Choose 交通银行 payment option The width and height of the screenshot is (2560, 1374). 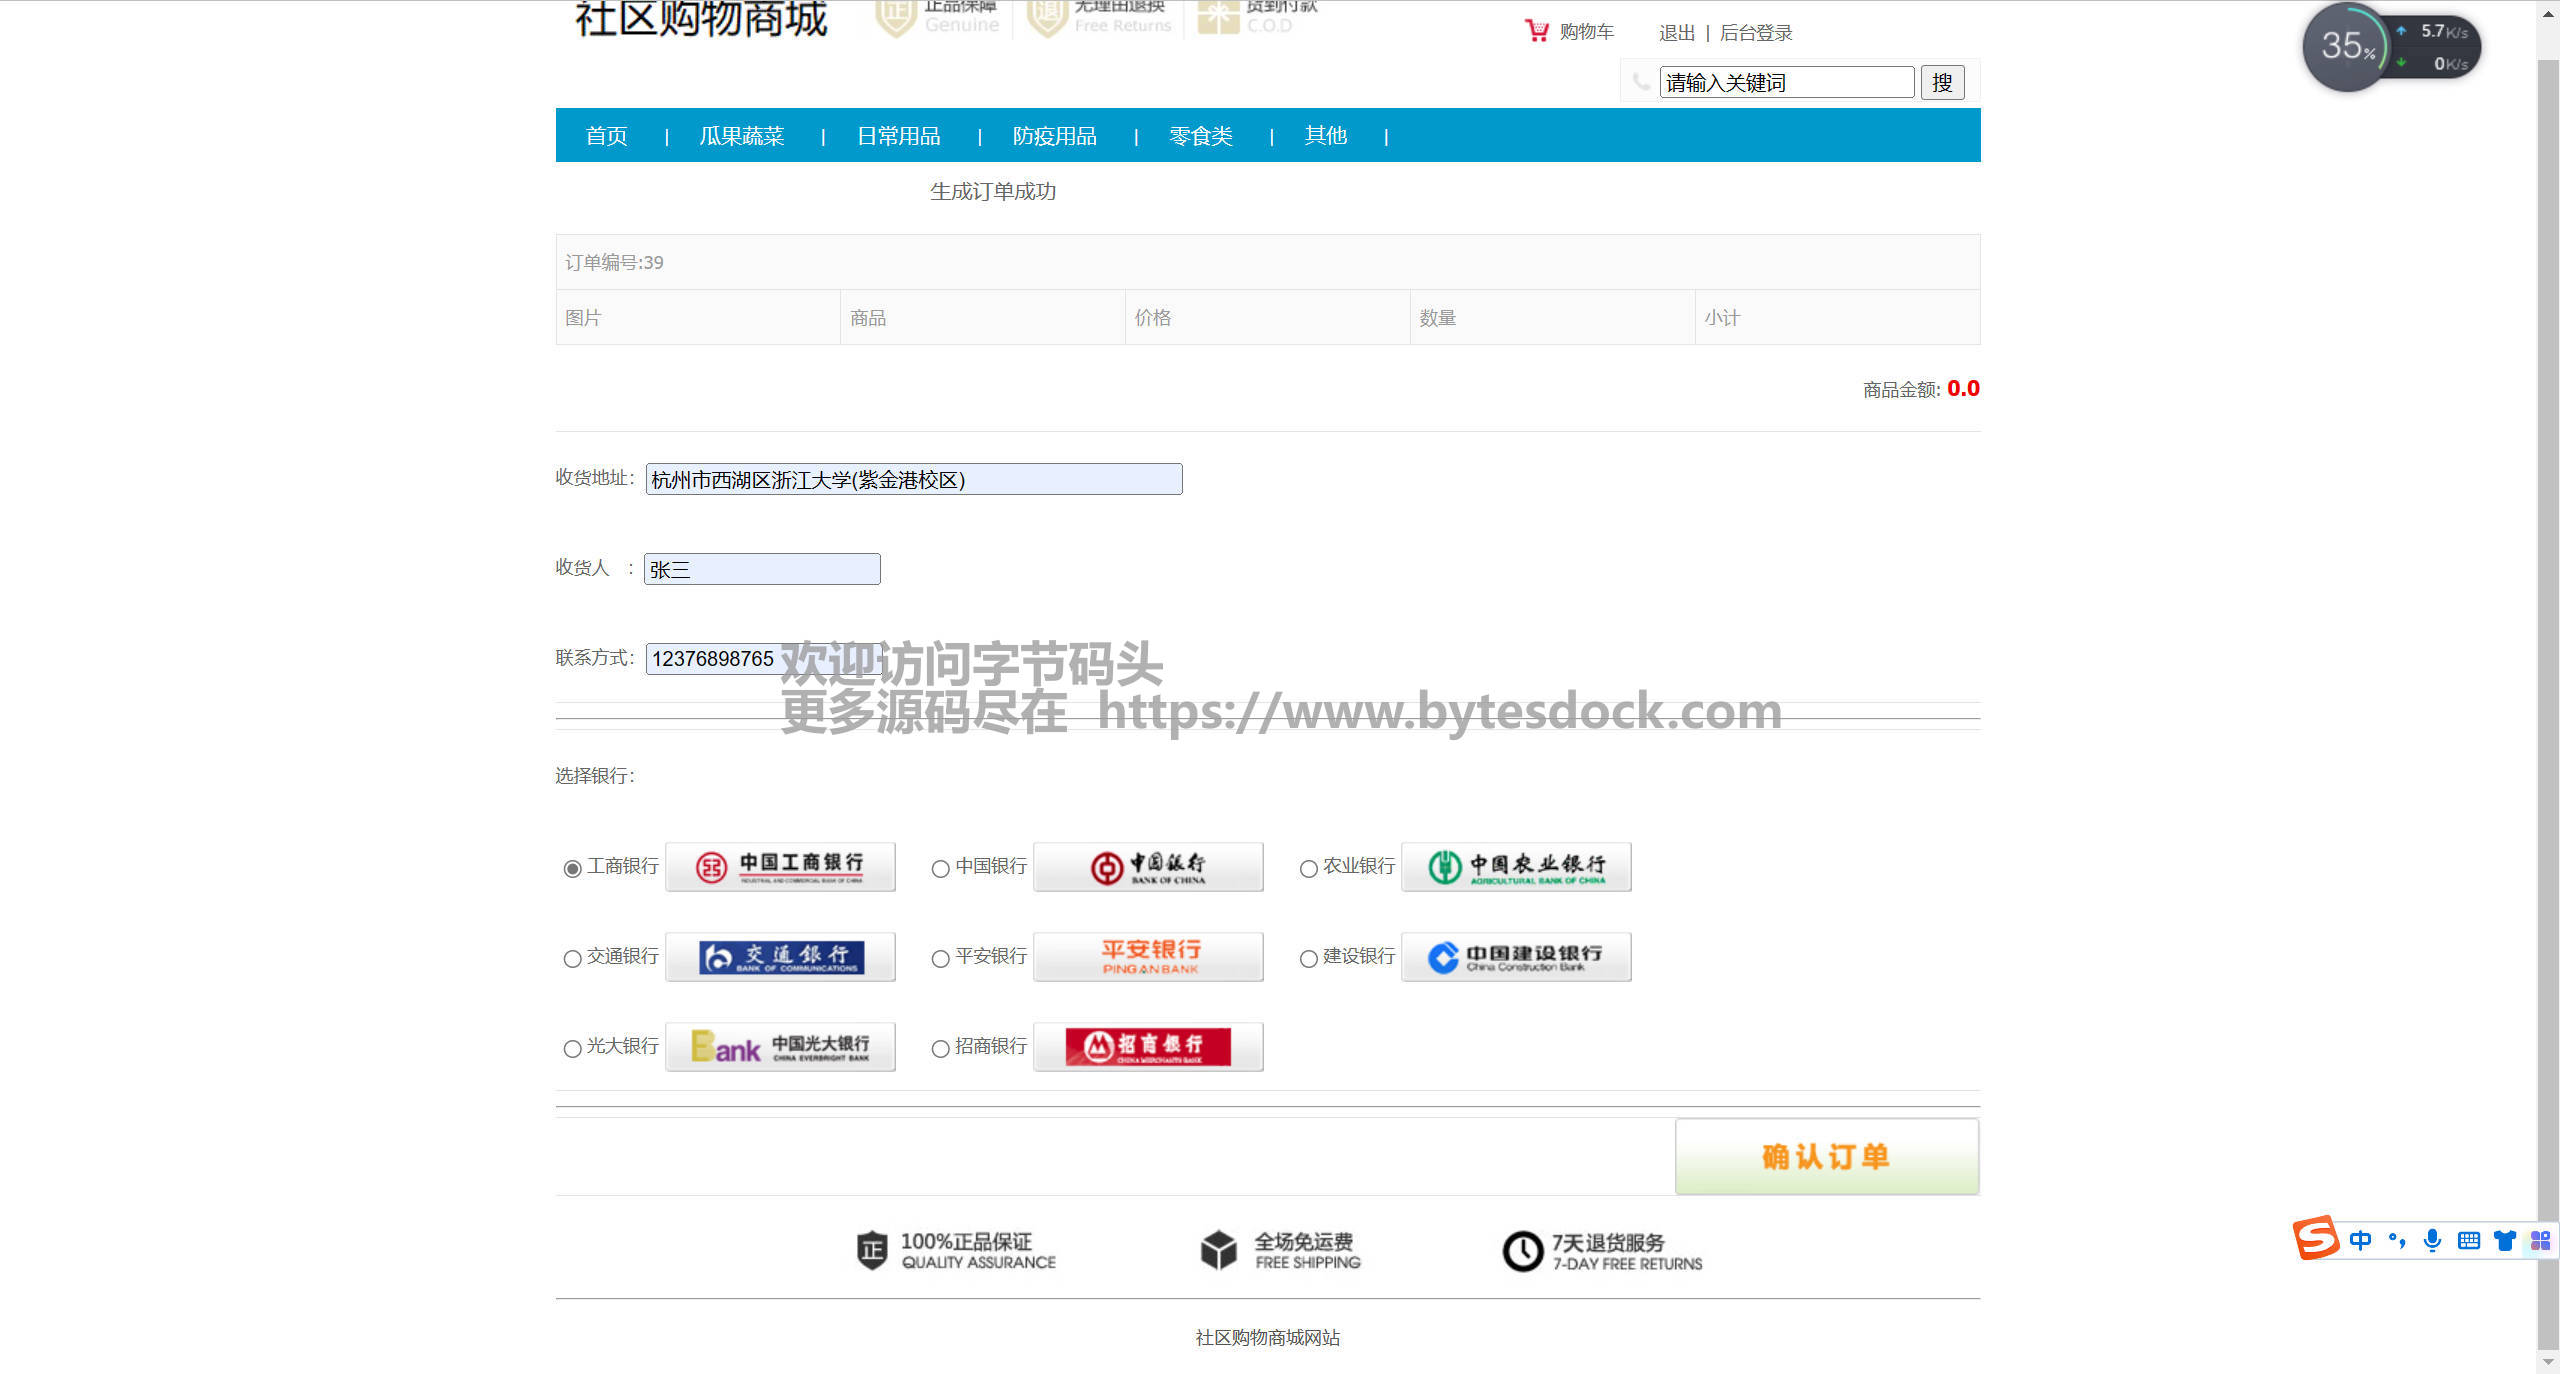(572, 959)
